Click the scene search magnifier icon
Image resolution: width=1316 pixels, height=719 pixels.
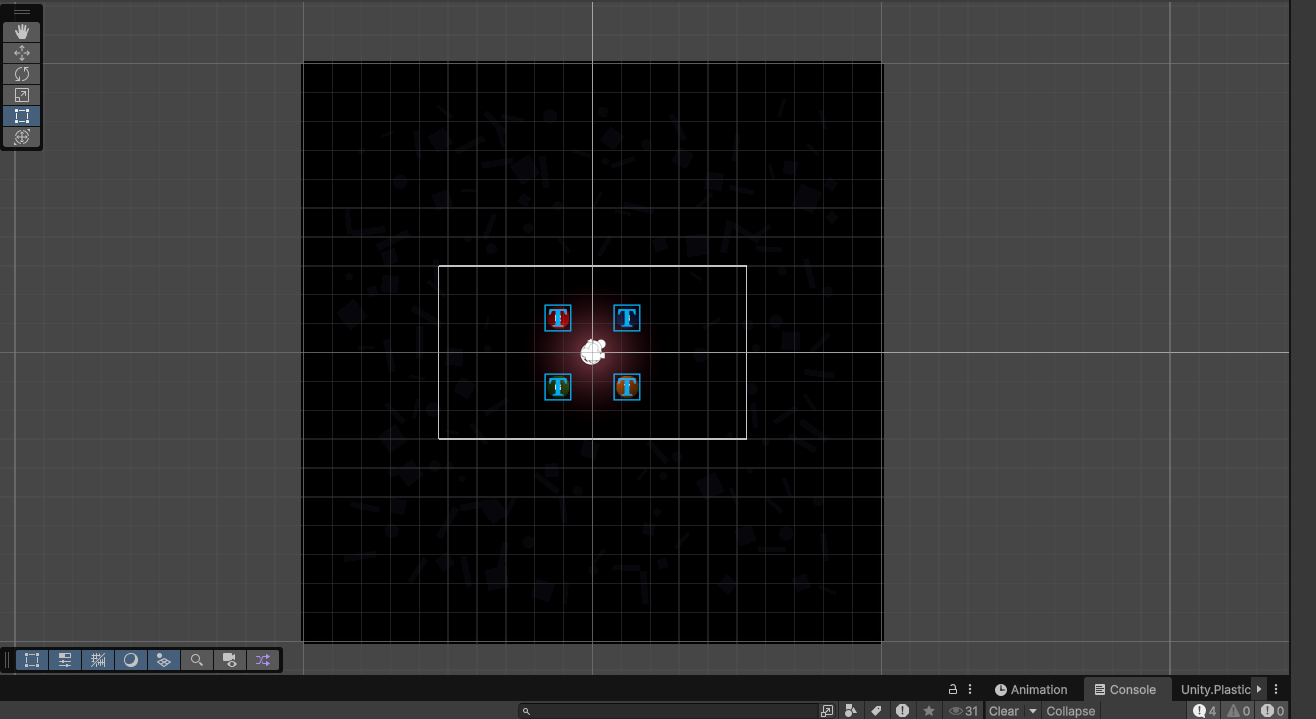click(x=197, y=660)
